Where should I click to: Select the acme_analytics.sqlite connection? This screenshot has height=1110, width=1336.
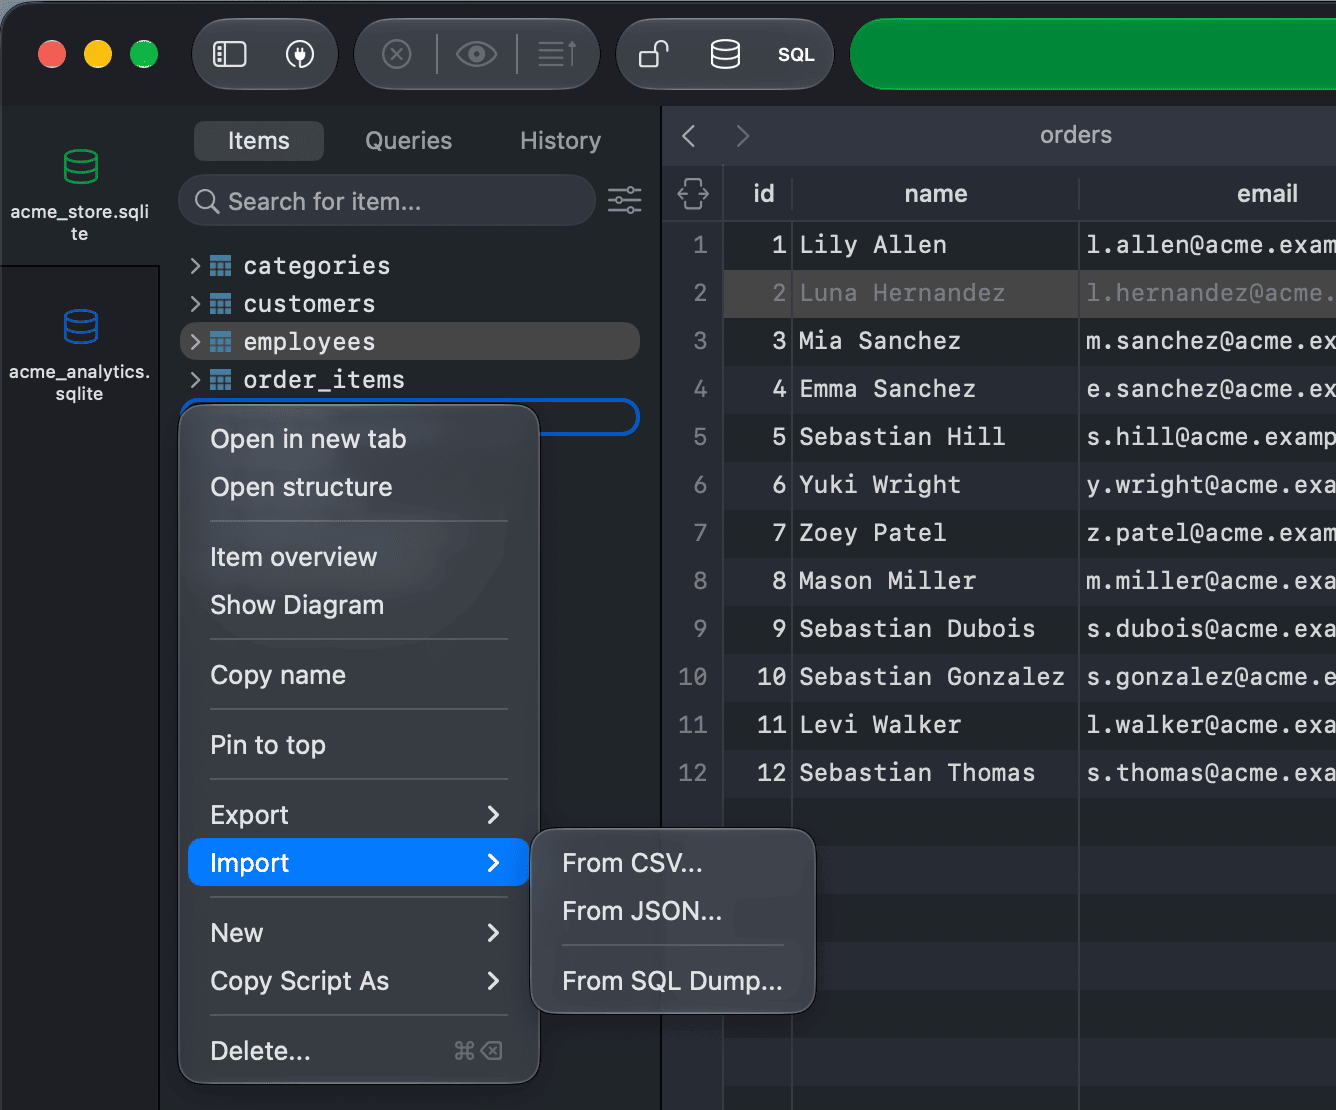click(x=80, y=355)
